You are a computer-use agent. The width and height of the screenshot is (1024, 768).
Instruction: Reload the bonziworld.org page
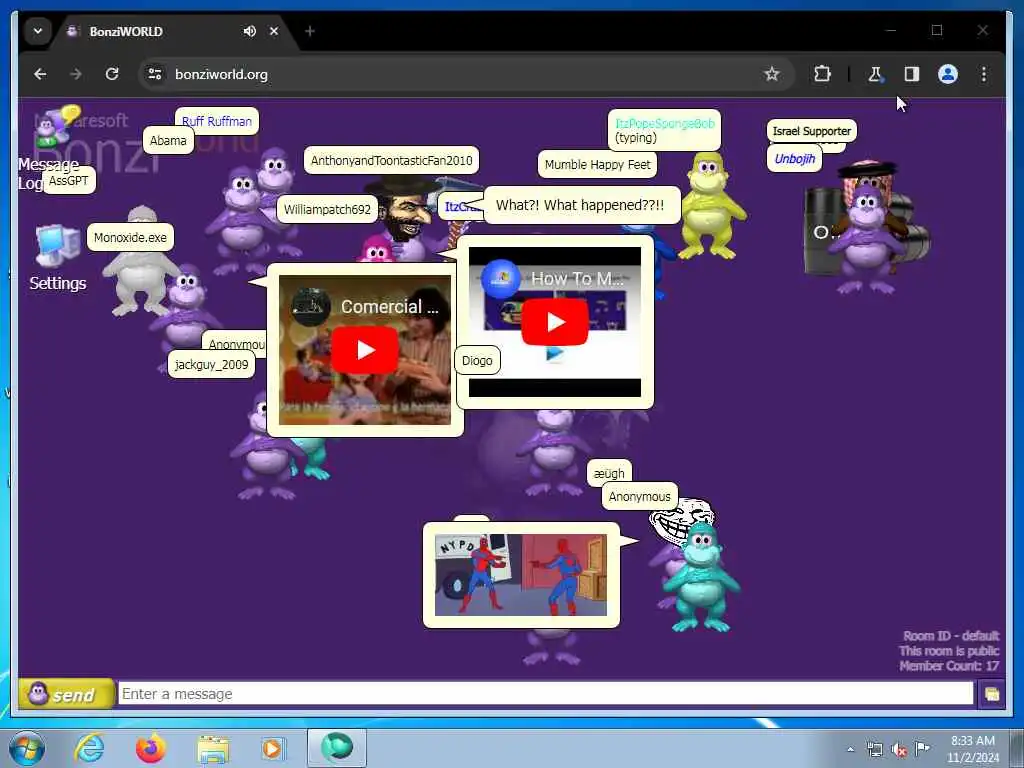112,74
